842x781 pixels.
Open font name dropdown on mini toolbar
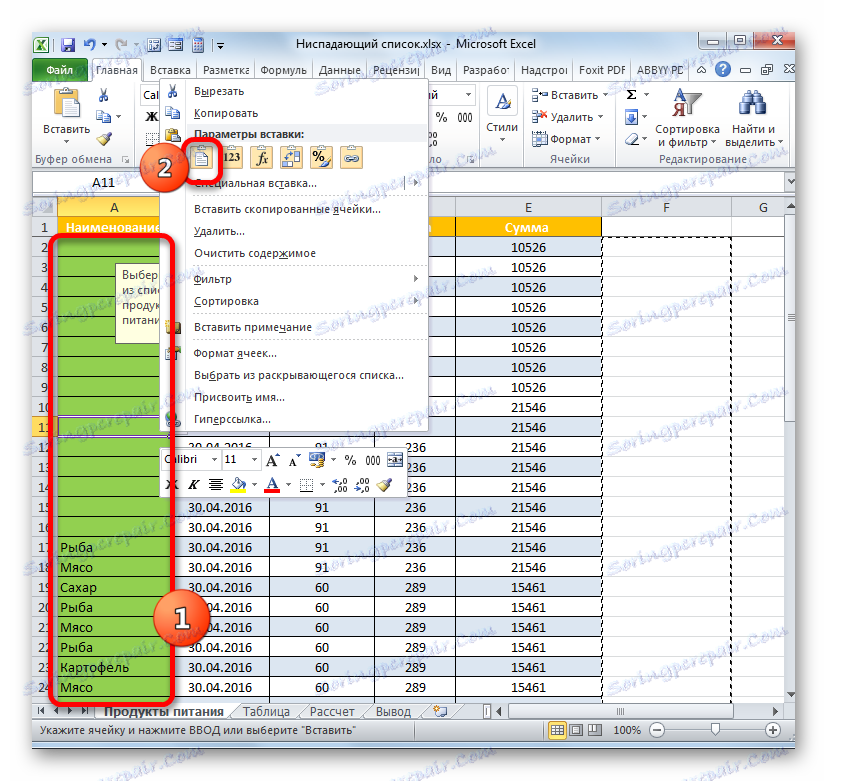(x=214, y=460)
